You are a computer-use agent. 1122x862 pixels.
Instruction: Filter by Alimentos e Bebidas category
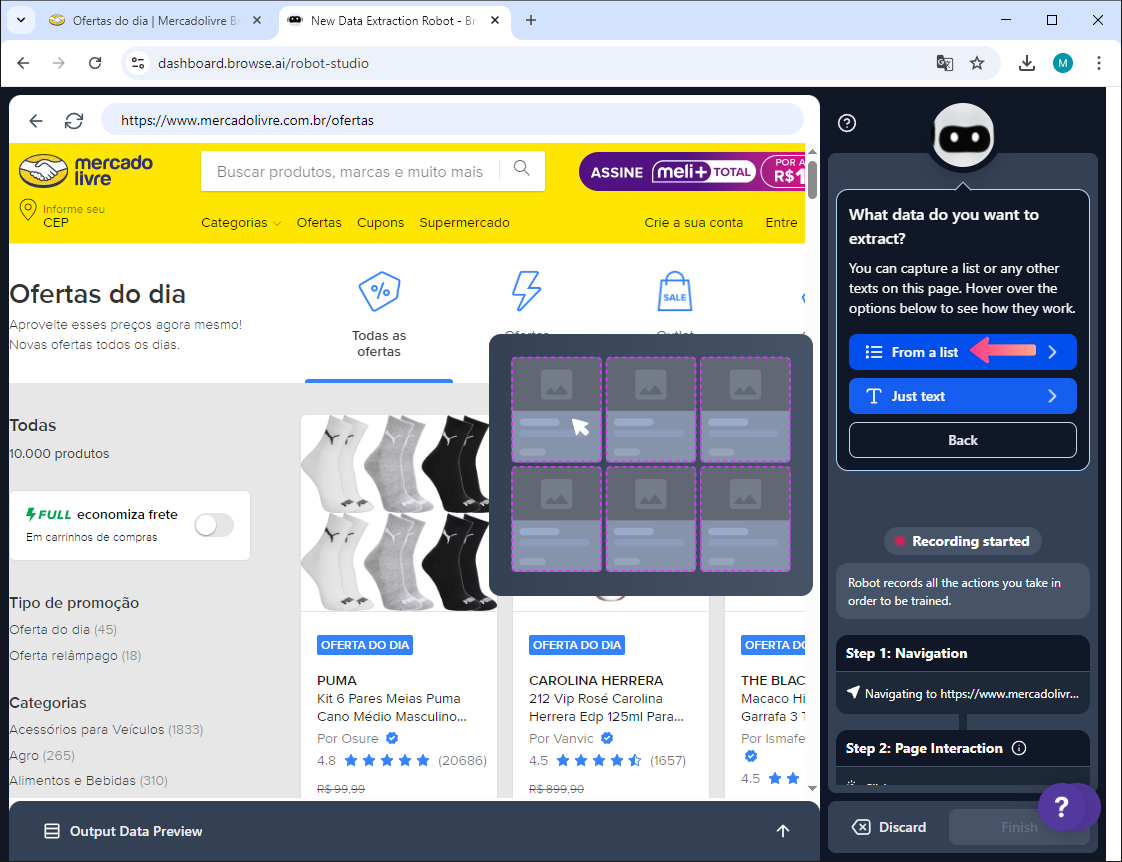point(88,780)
